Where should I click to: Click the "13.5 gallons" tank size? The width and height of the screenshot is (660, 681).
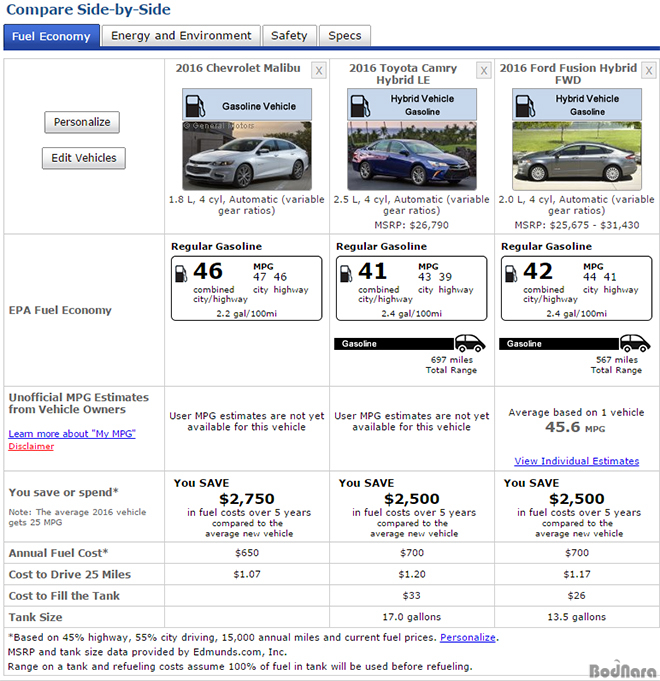tap(577, 617)
